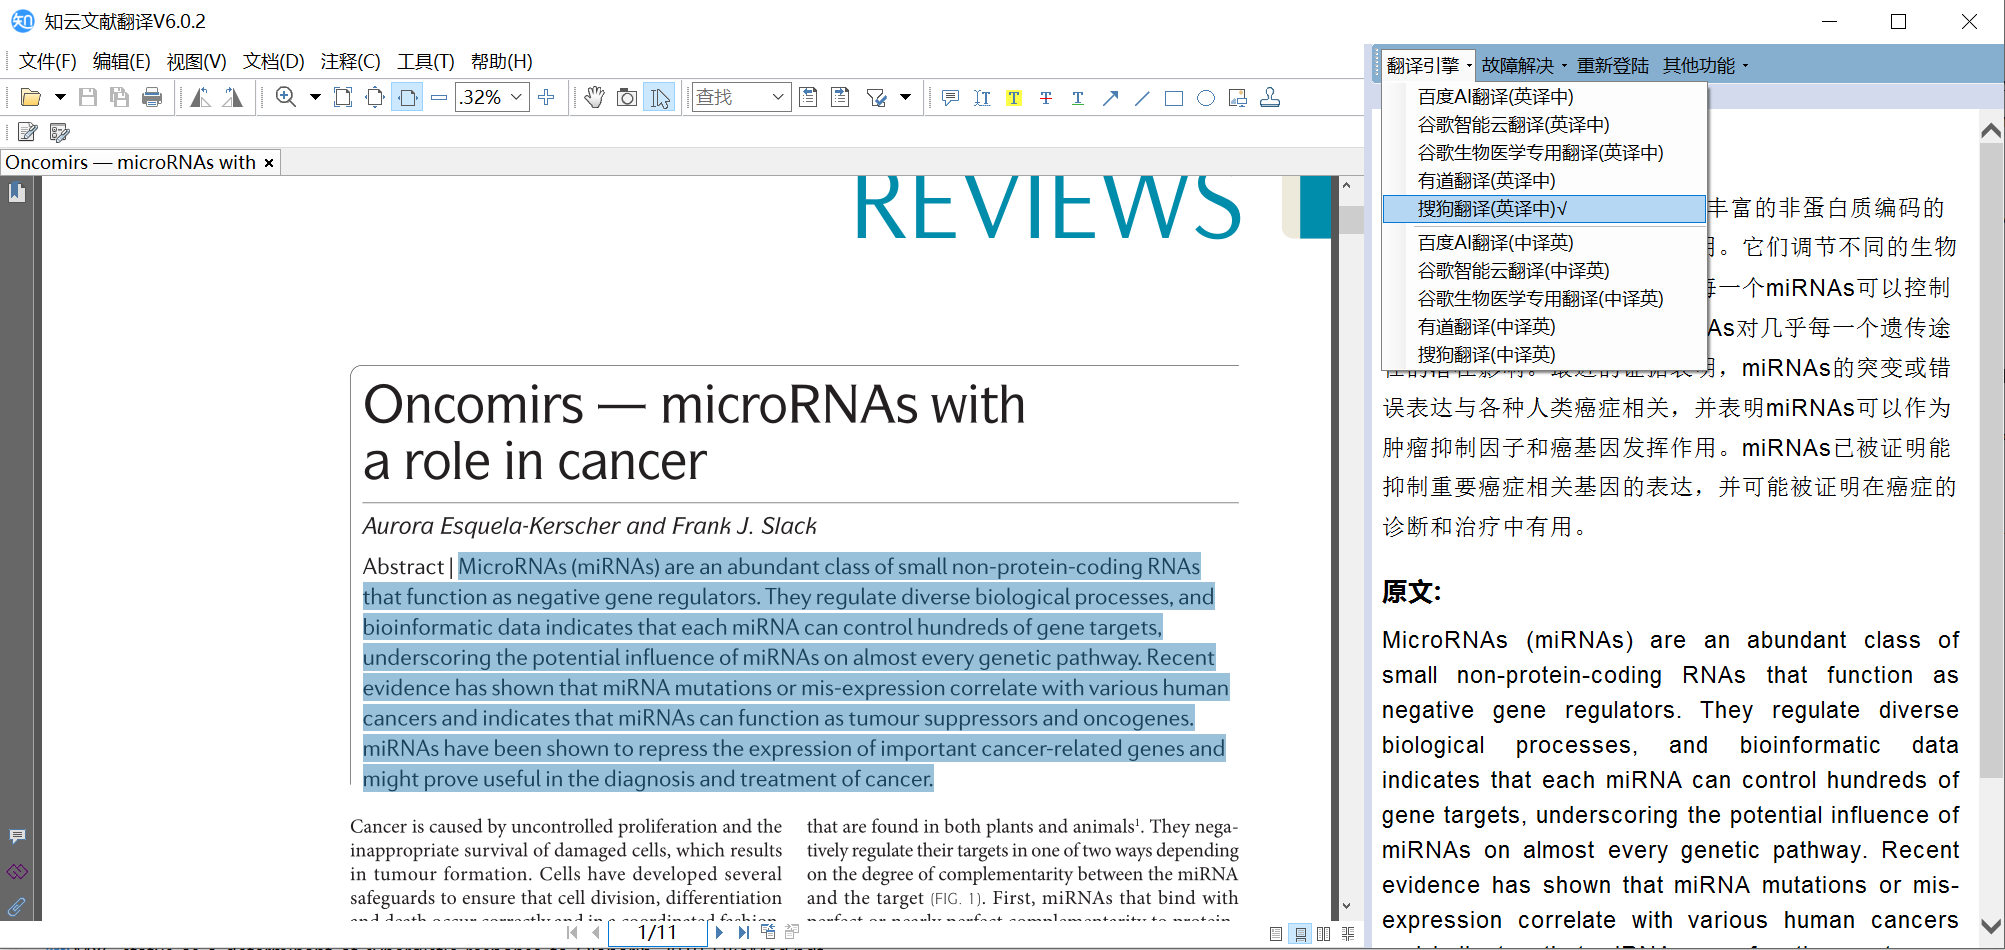The height and width of the screenshot is (950, 2005).
Task: Select the fit page icon
Action: (x=375, y=97)
